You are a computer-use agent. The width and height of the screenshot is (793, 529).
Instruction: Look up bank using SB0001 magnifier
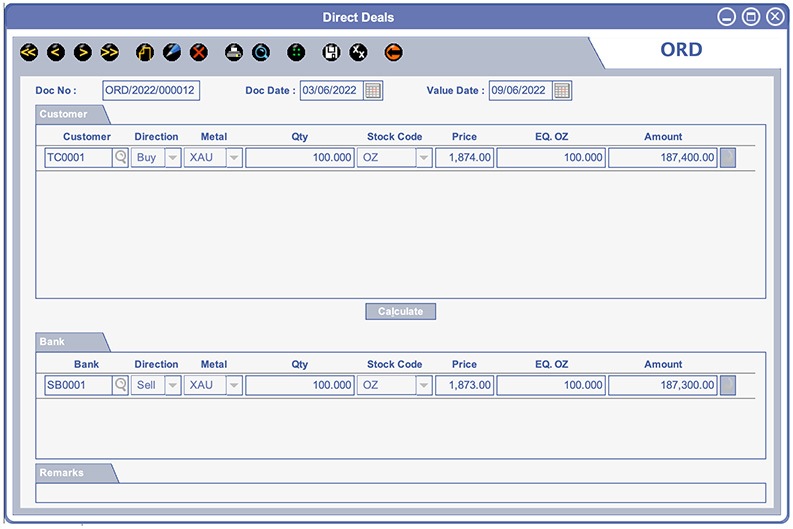(120, 385)
